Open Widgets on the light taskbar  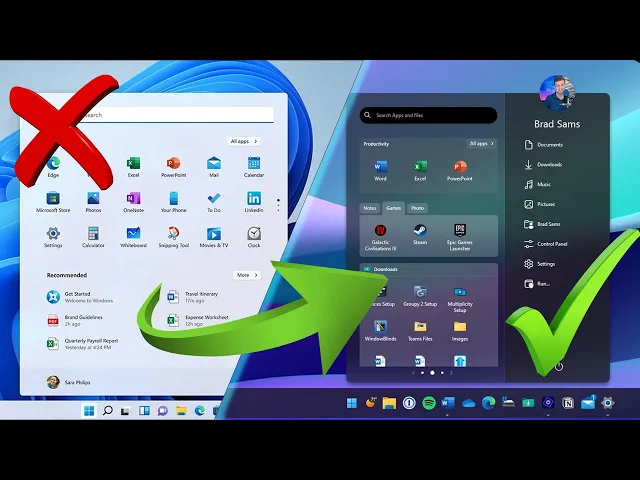tap(144, 411)
